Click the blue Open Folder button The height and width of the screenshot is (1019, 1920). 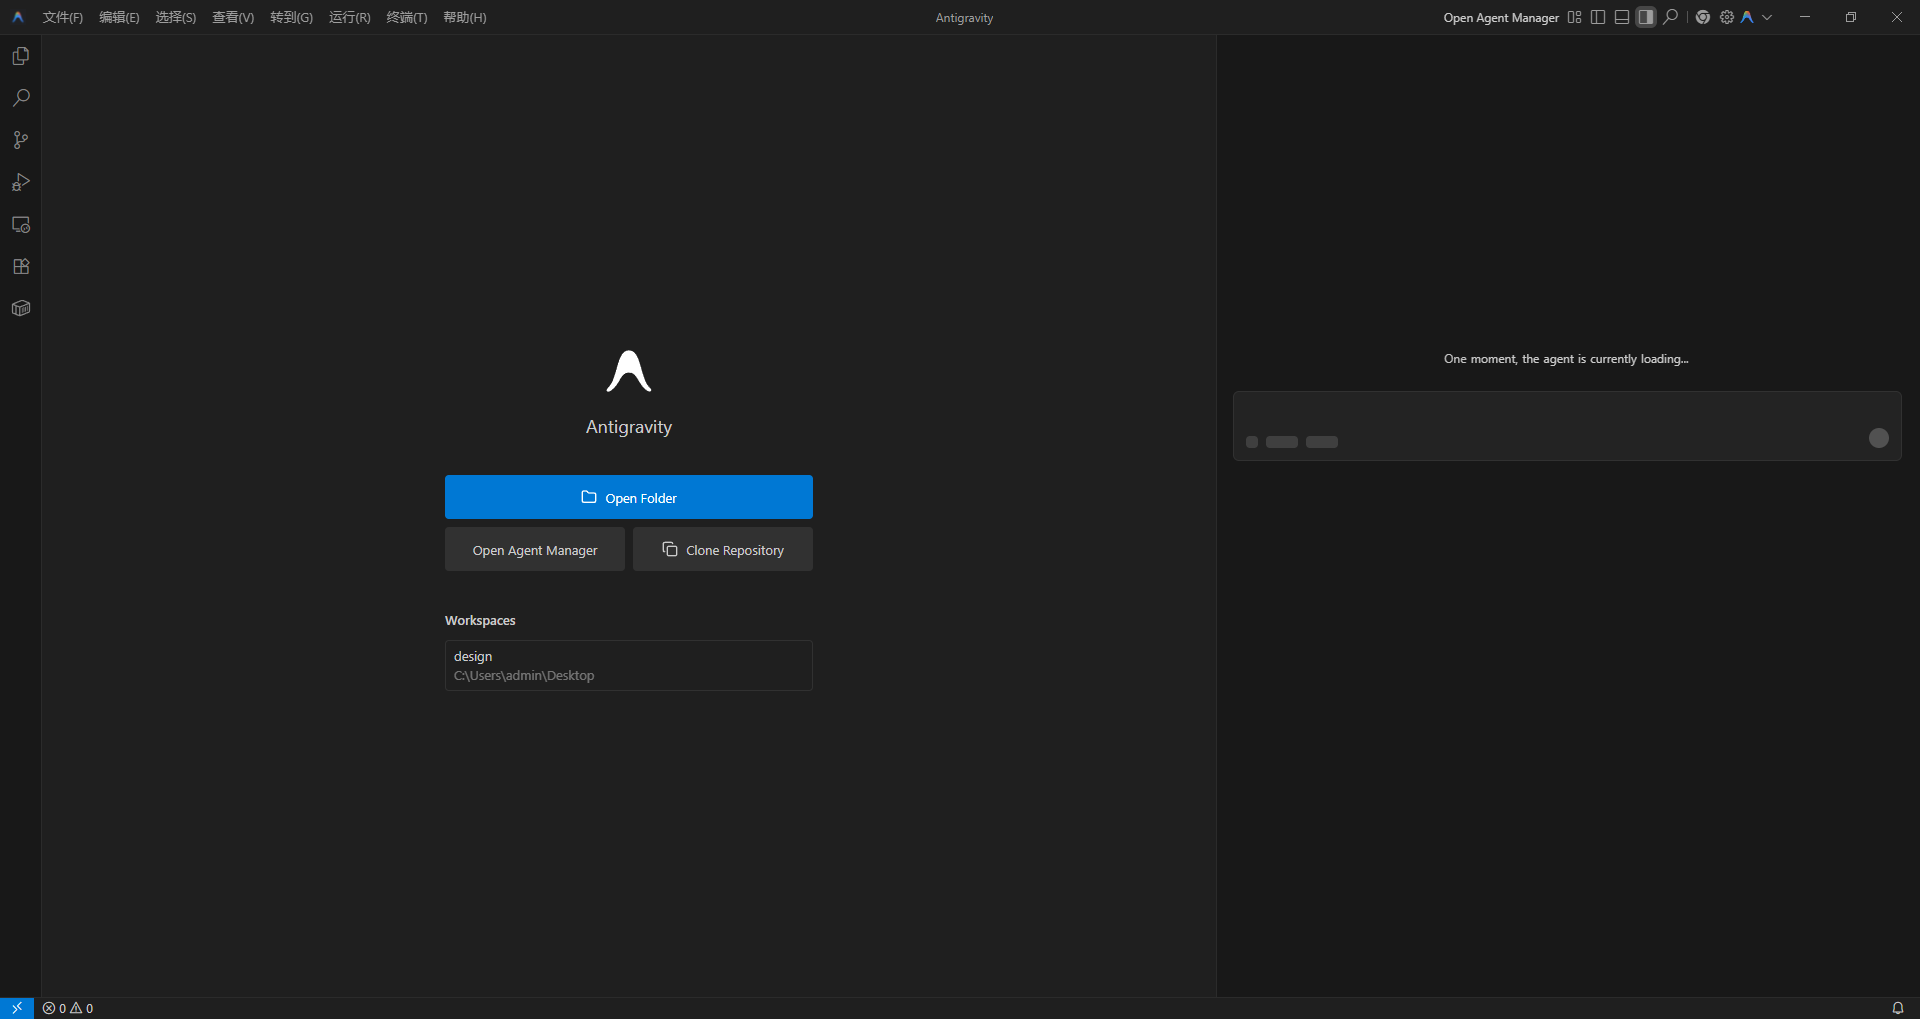(629, 497)
